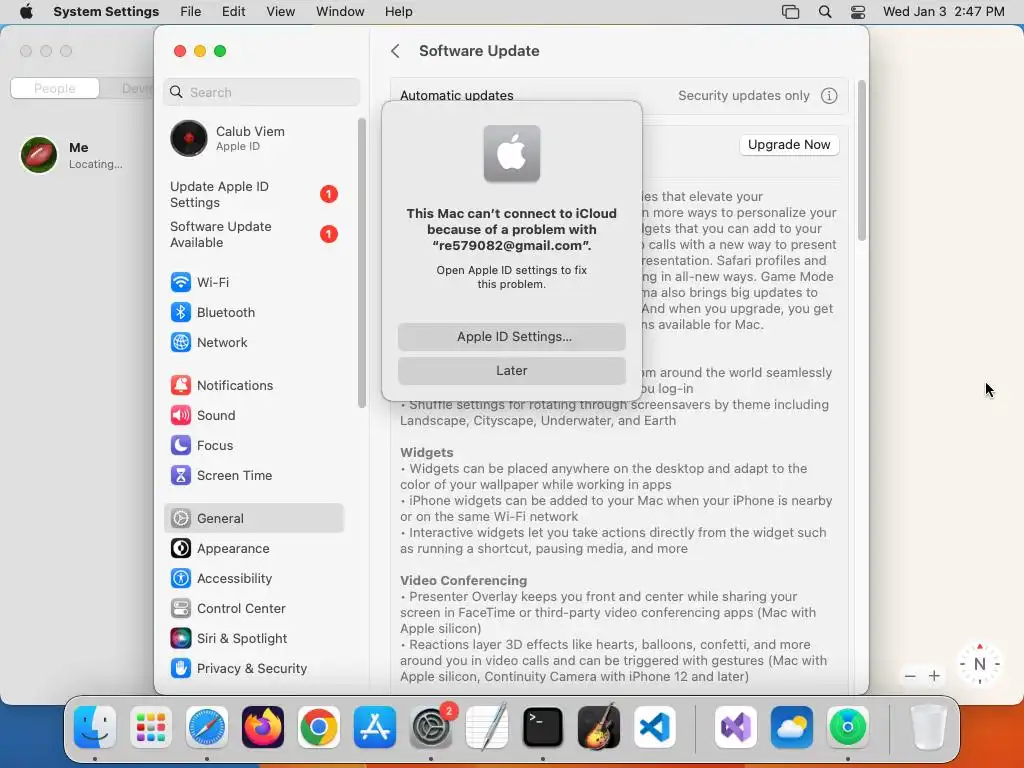This screenshot has width=1024, height=768.
Task: Open Software Update Available notice
Action: point(253,234)
